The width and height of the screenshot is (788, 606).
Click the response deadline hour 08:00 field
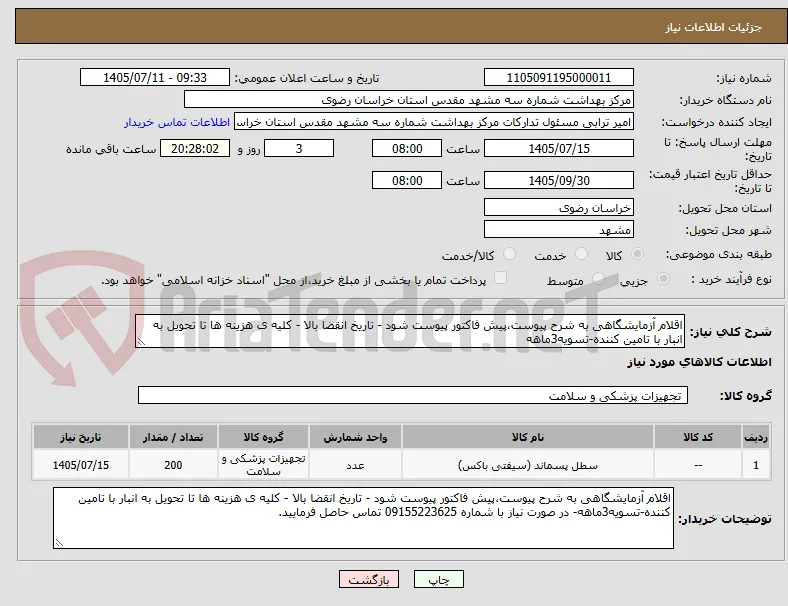(407, 149)
